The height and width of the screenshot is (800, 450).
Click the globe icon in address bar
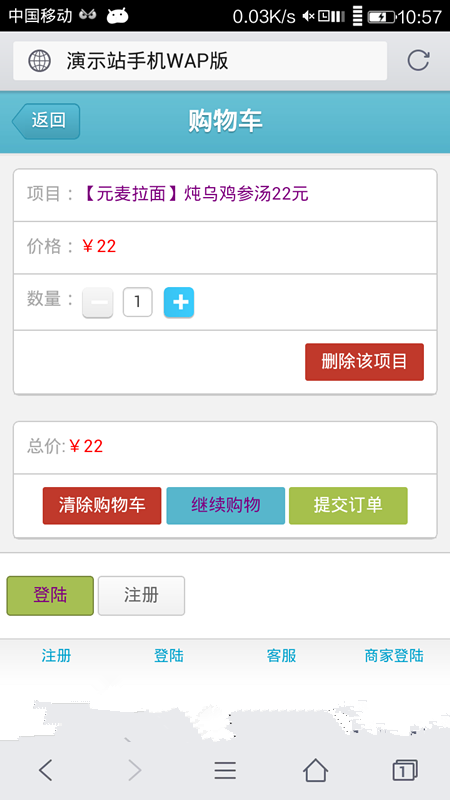(x=39, y=61)
